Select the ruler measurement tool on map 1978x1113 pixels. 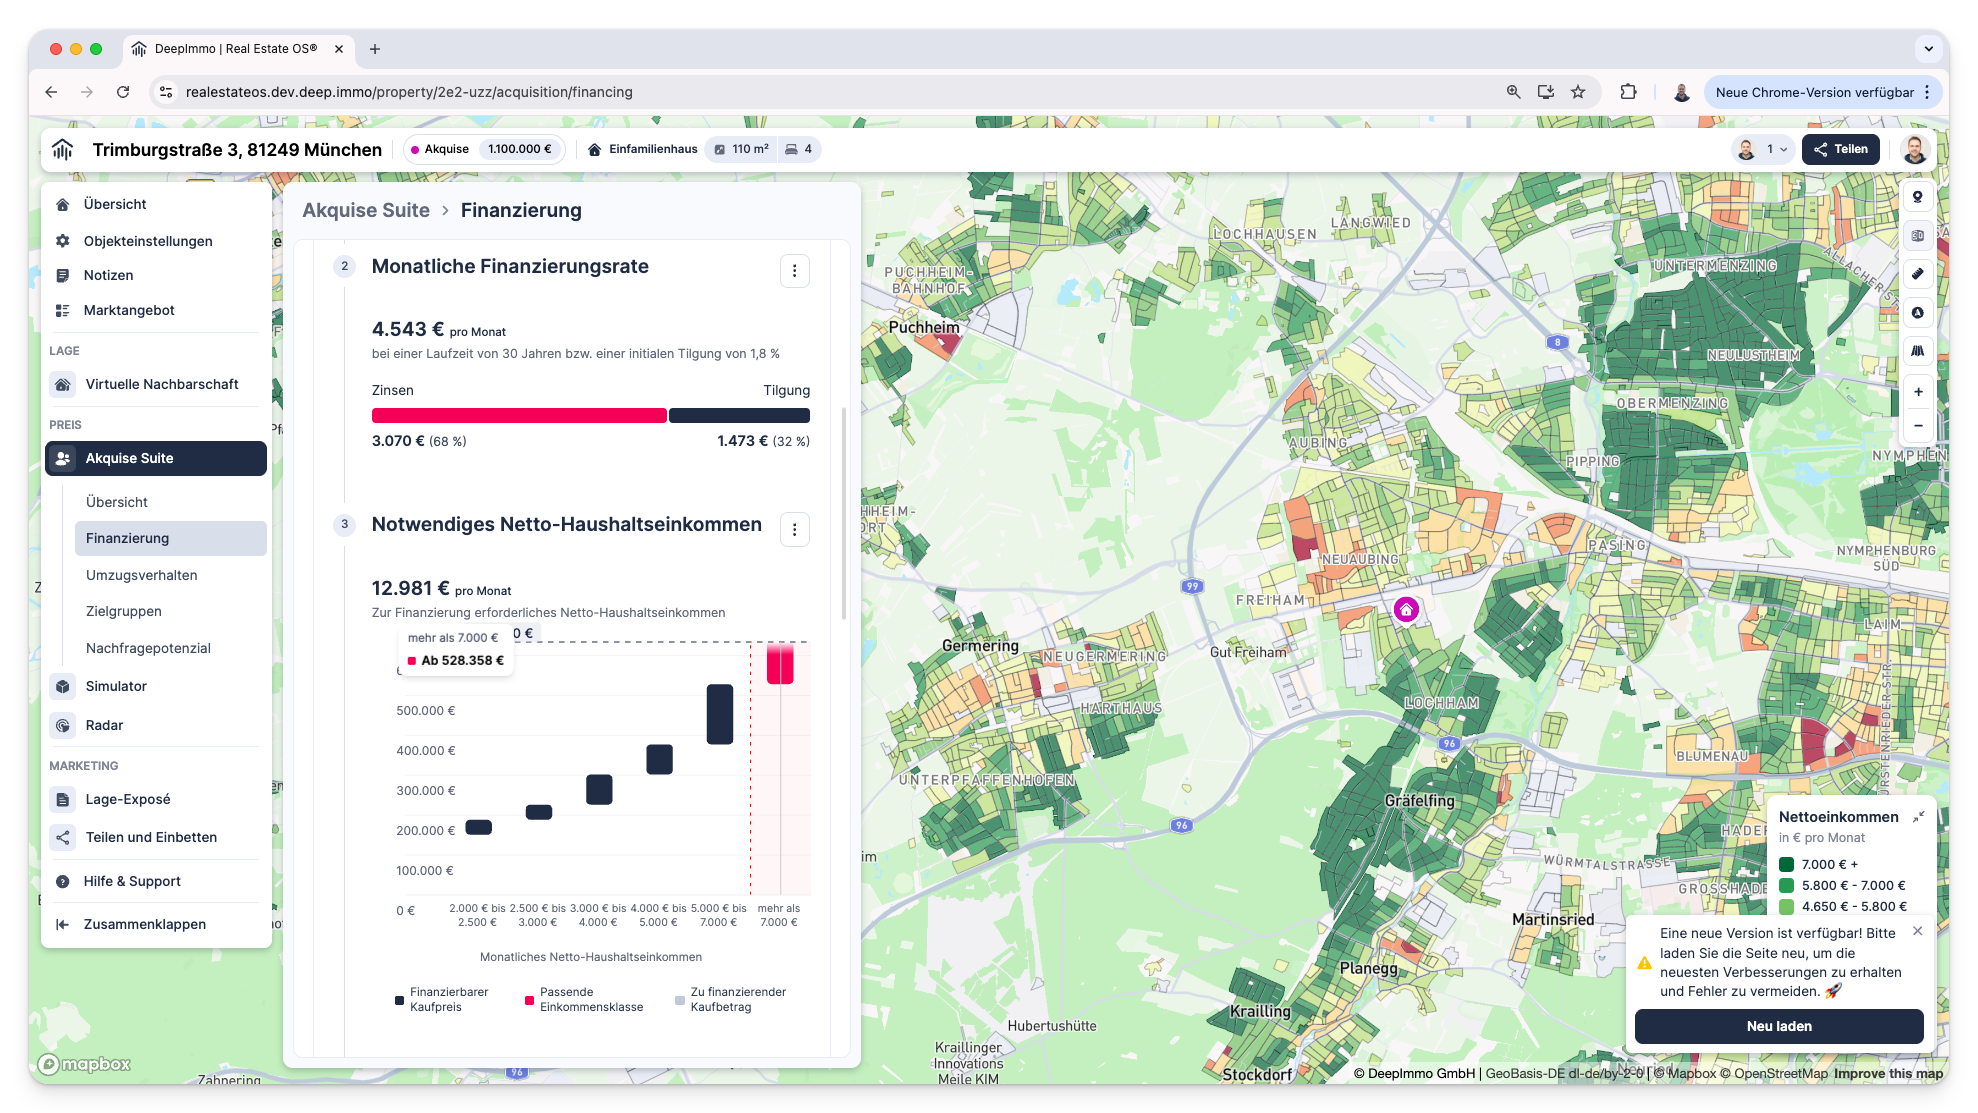point(1917,274)
